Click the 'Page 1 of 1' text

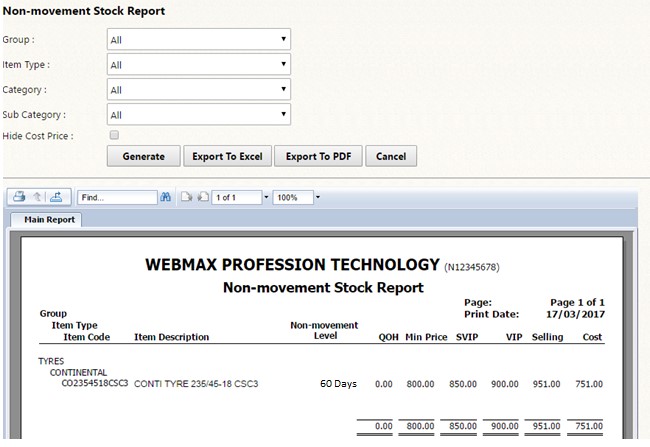coord(577,302)
